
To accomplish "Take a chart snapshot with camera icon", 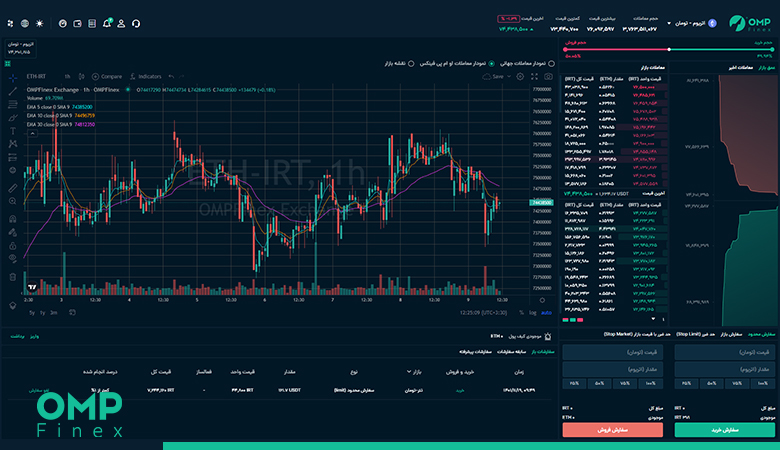I will 548,77.
